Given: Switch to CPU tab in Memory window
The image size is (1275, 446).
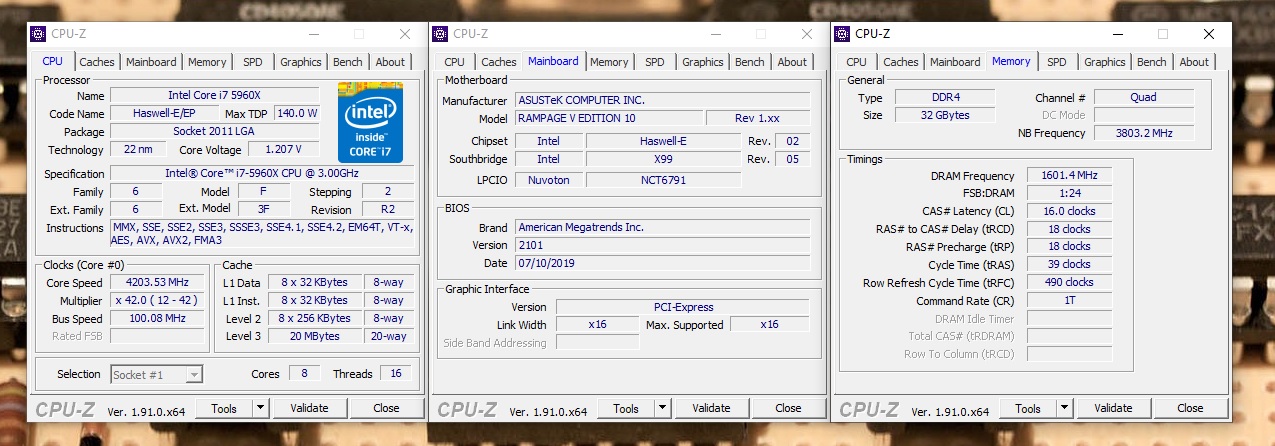Looking at the screenshot, I should point(856,62).
